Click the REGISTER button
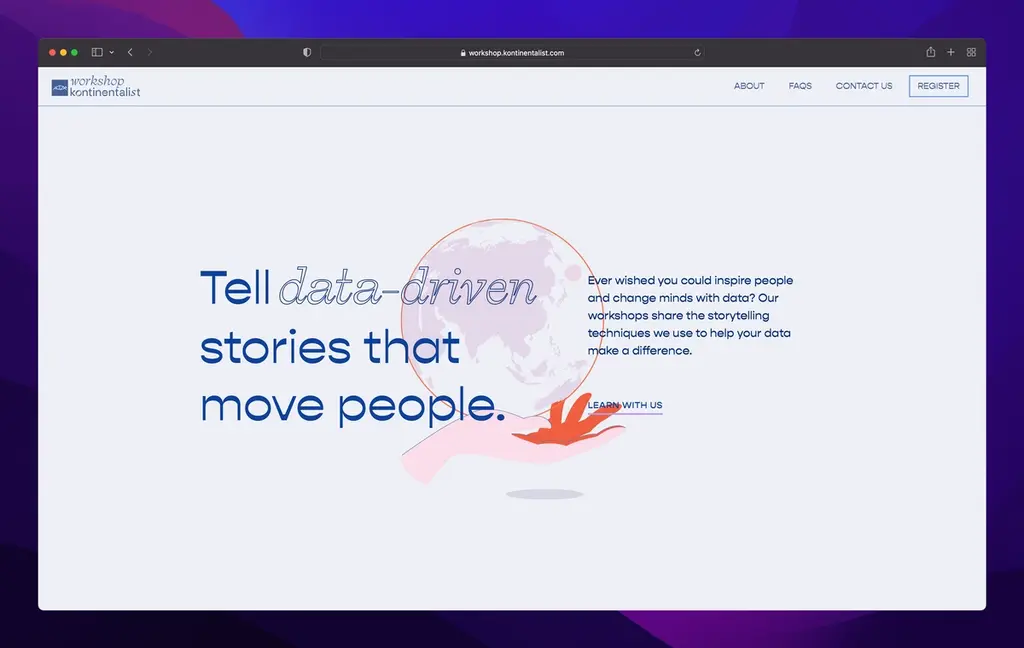Image resolution: width=1024 pixels, height=648 pixels. click(x=938, y=86)
